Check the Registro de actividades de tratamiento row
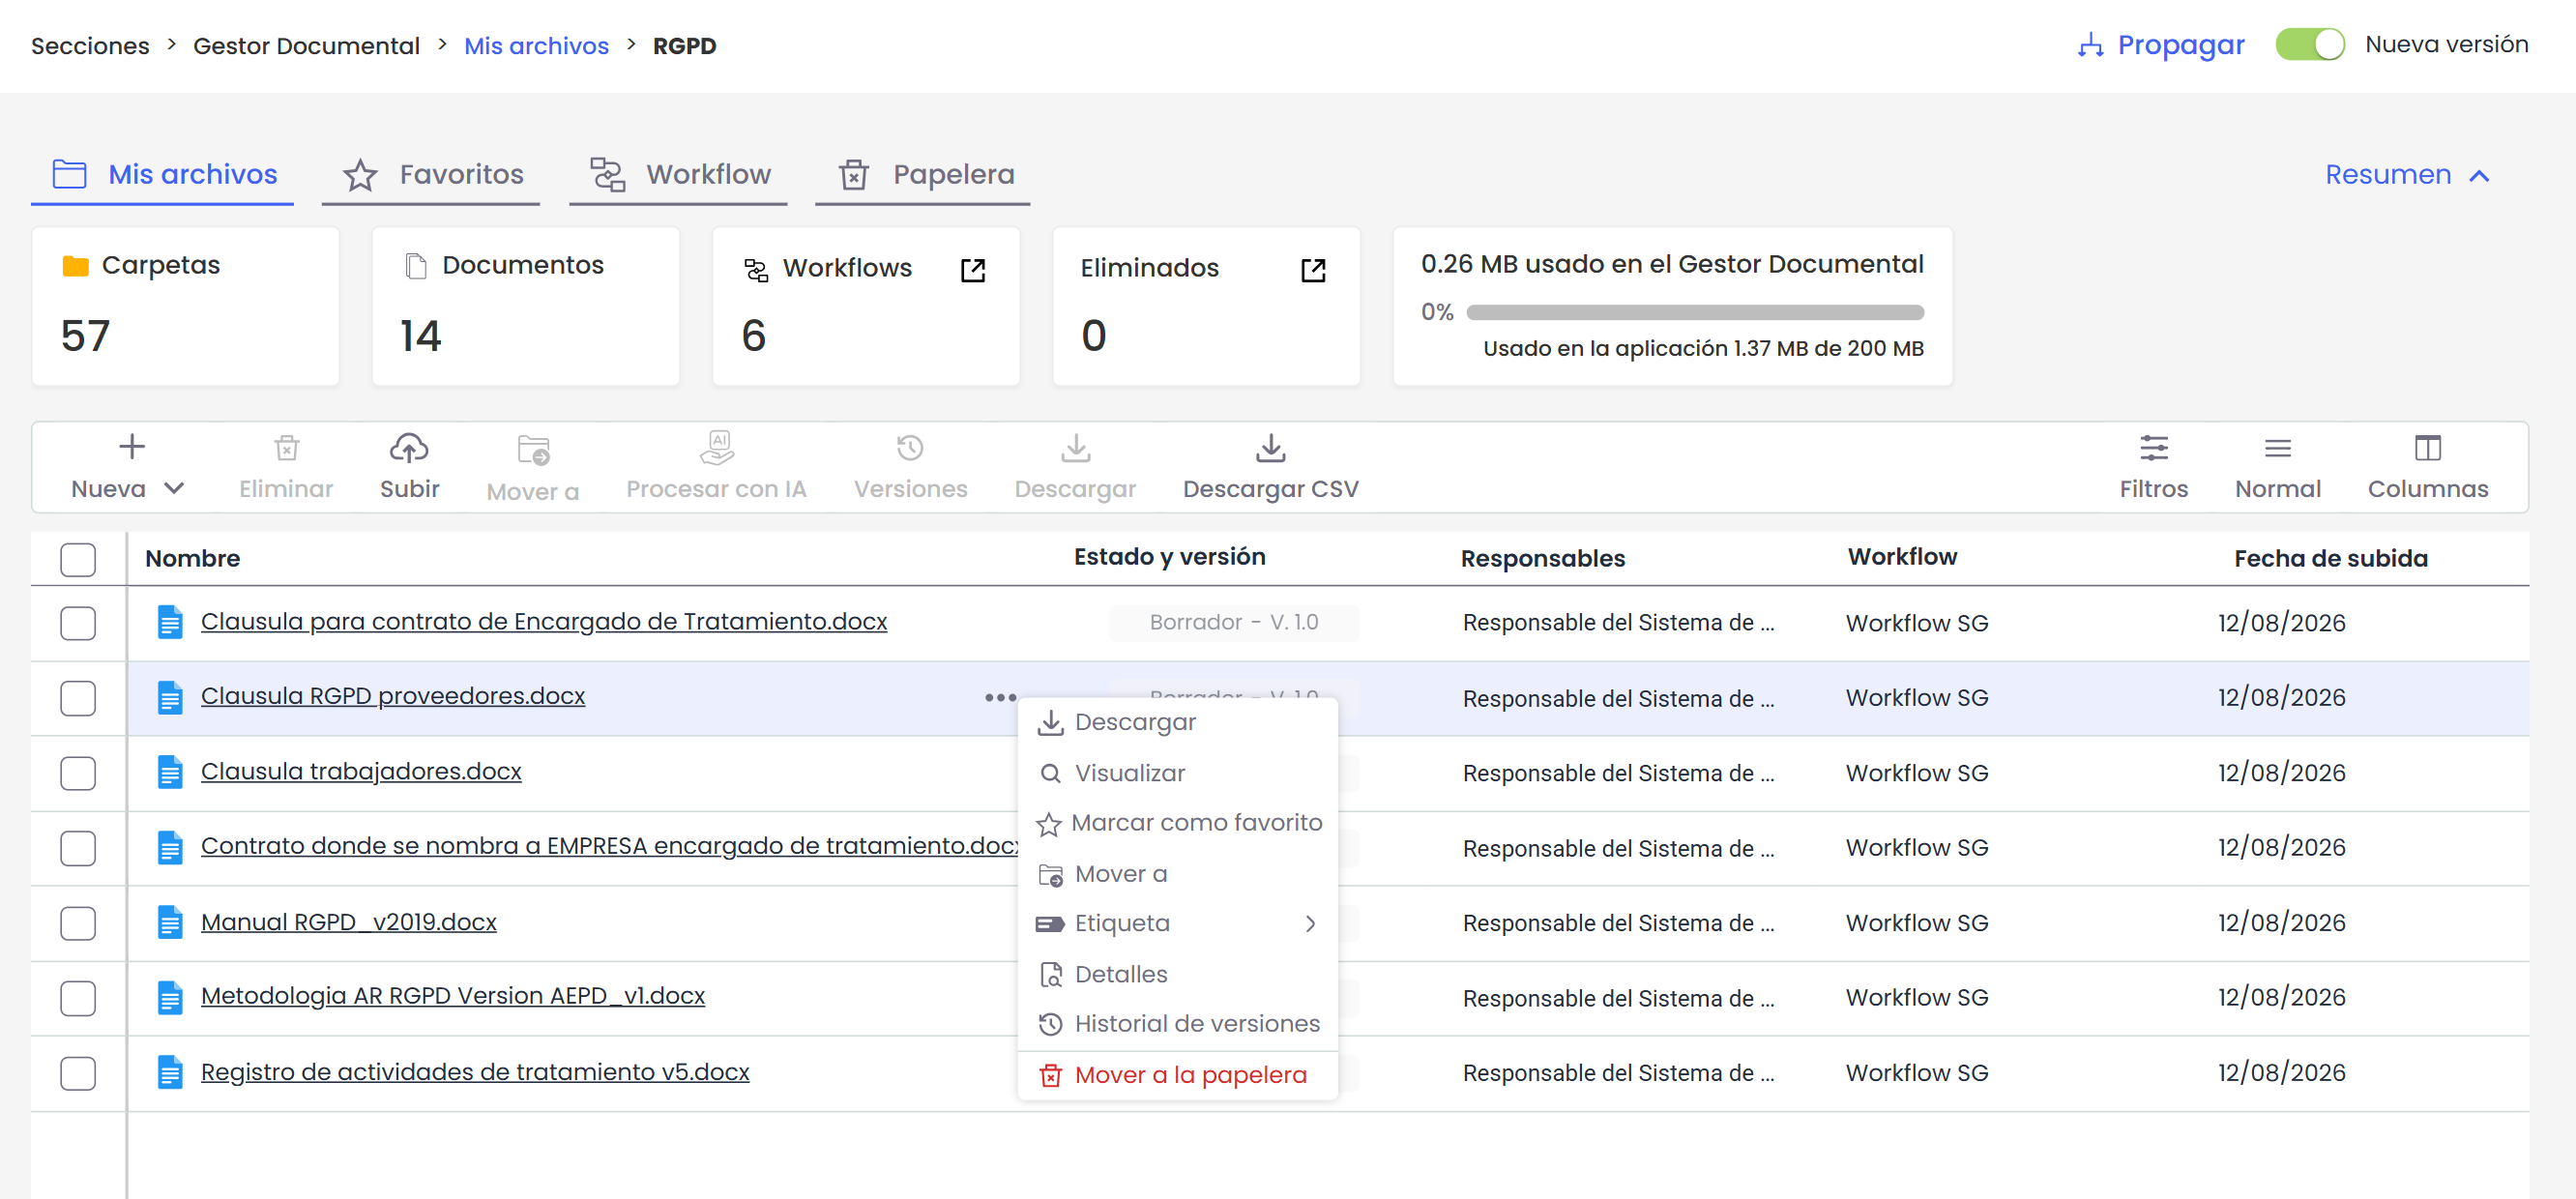The image size is (2576, 1199). click(x=78, y=1073)
